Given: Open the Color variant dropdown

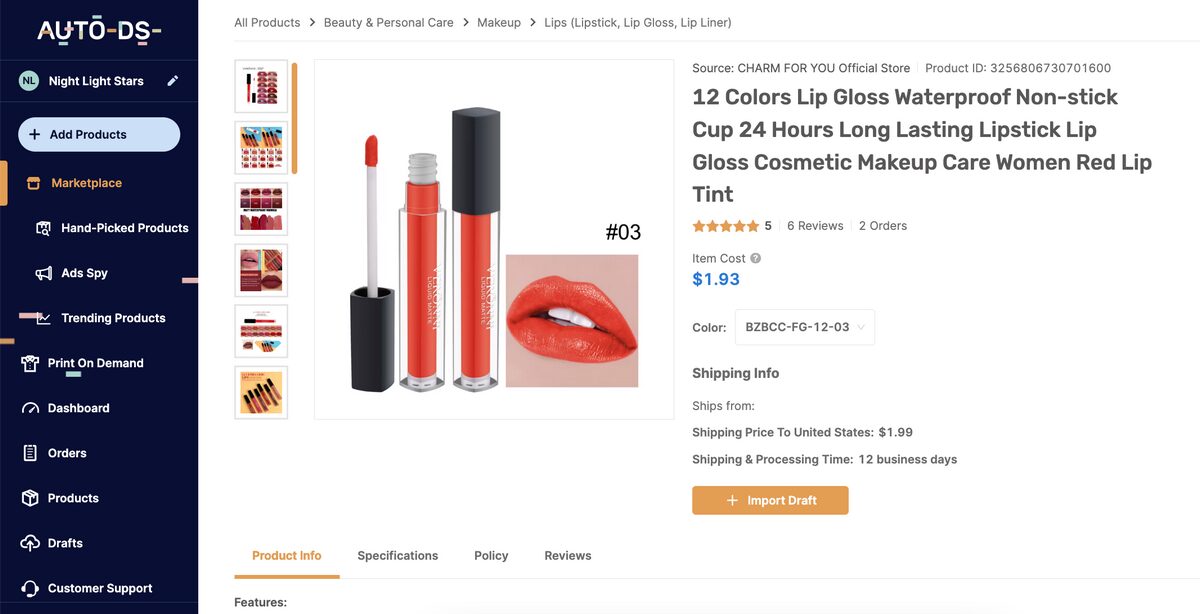Looking at the screenshot, I should point(804,326).
